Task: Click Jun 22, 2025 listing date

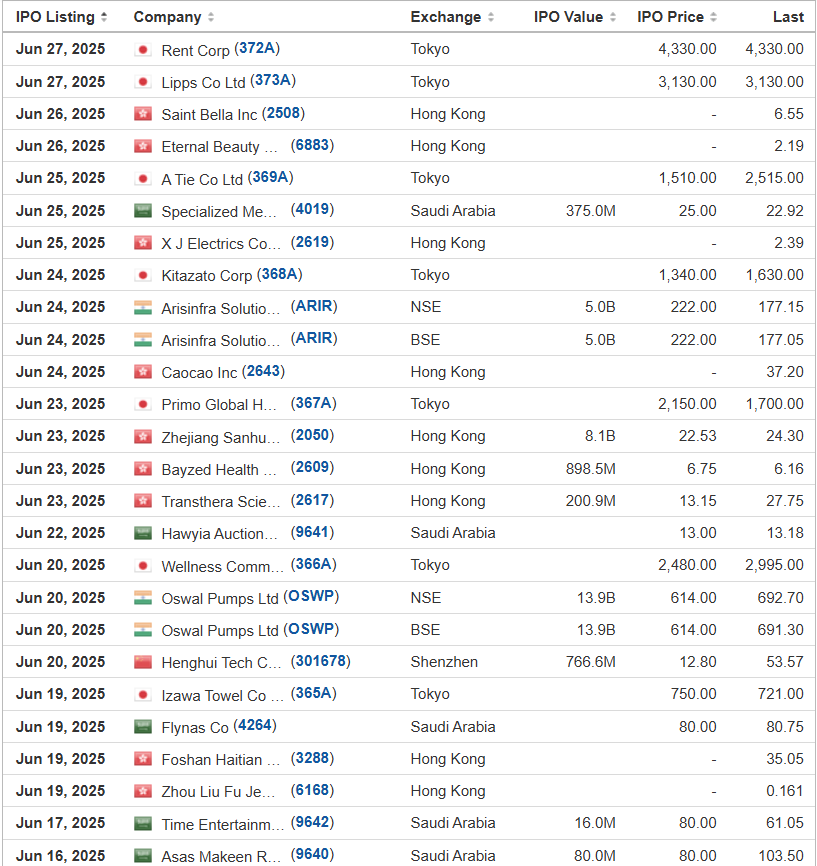Action: point(61,533)
